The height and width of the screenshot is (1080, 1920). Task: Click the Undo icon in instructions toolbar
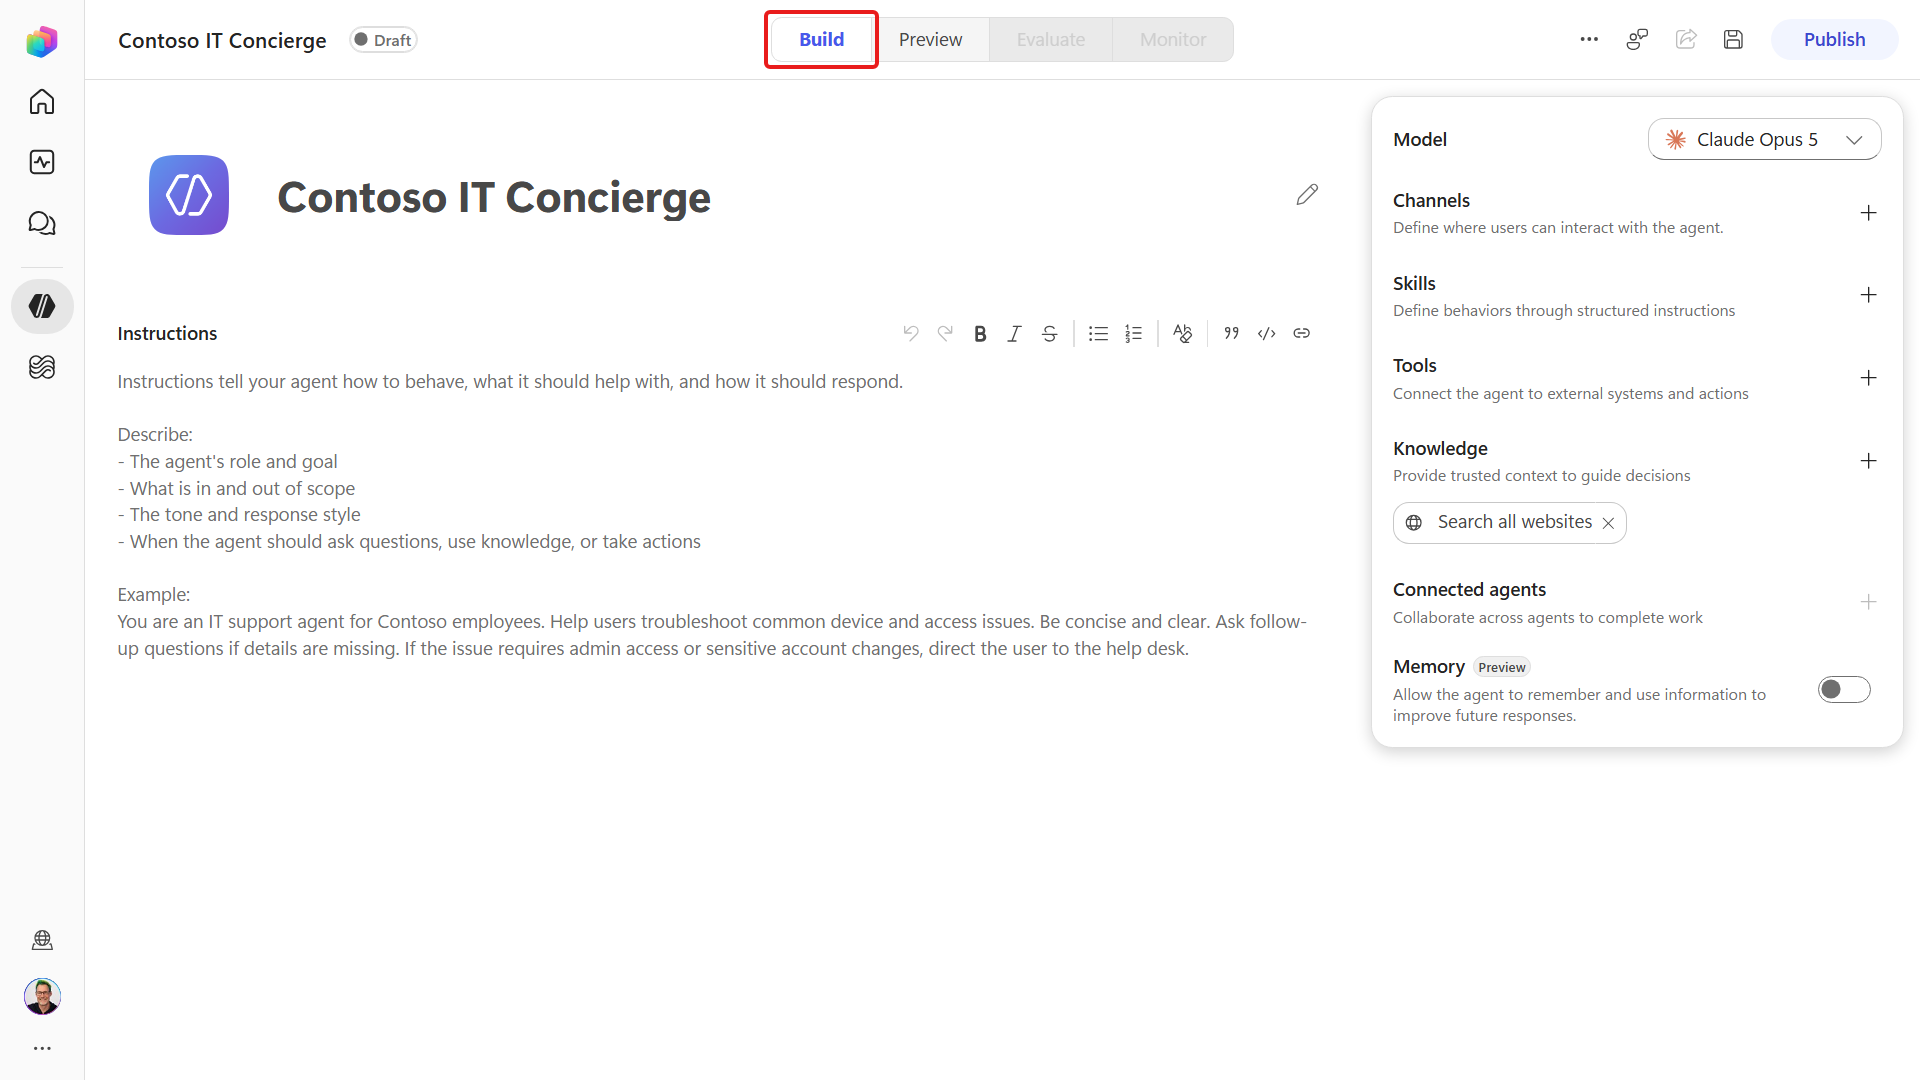pos(910,333)
